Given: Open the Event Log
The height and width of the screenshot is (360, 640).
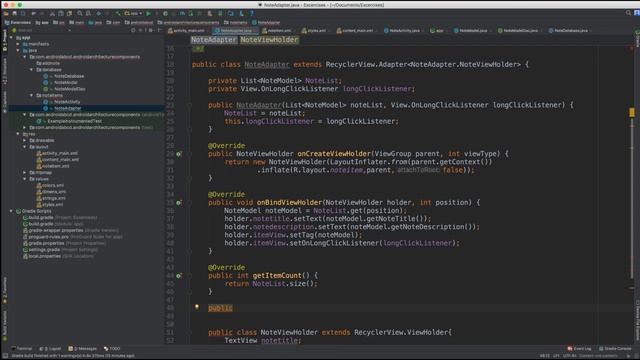Looking at the screenshot, I should pos(579,349).
